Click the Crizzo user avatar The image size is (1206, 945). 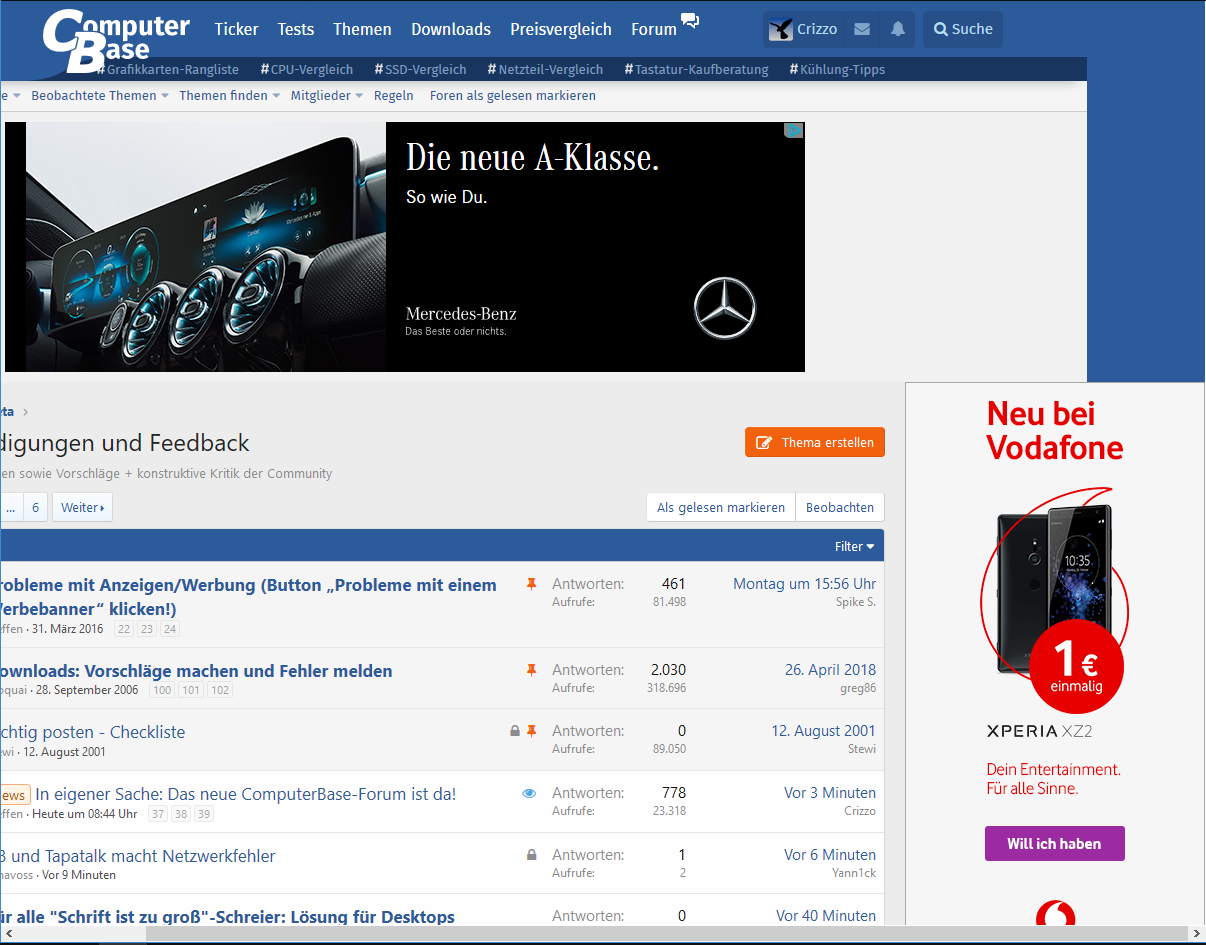coord(781,29)
